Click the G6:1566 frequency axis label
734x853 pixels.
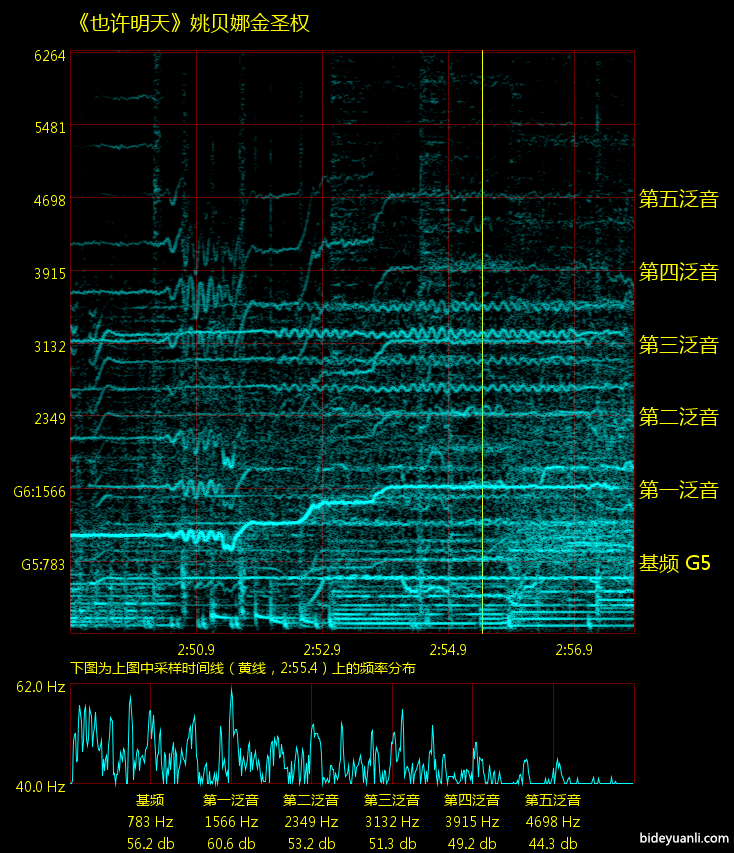tap(39, 491)
